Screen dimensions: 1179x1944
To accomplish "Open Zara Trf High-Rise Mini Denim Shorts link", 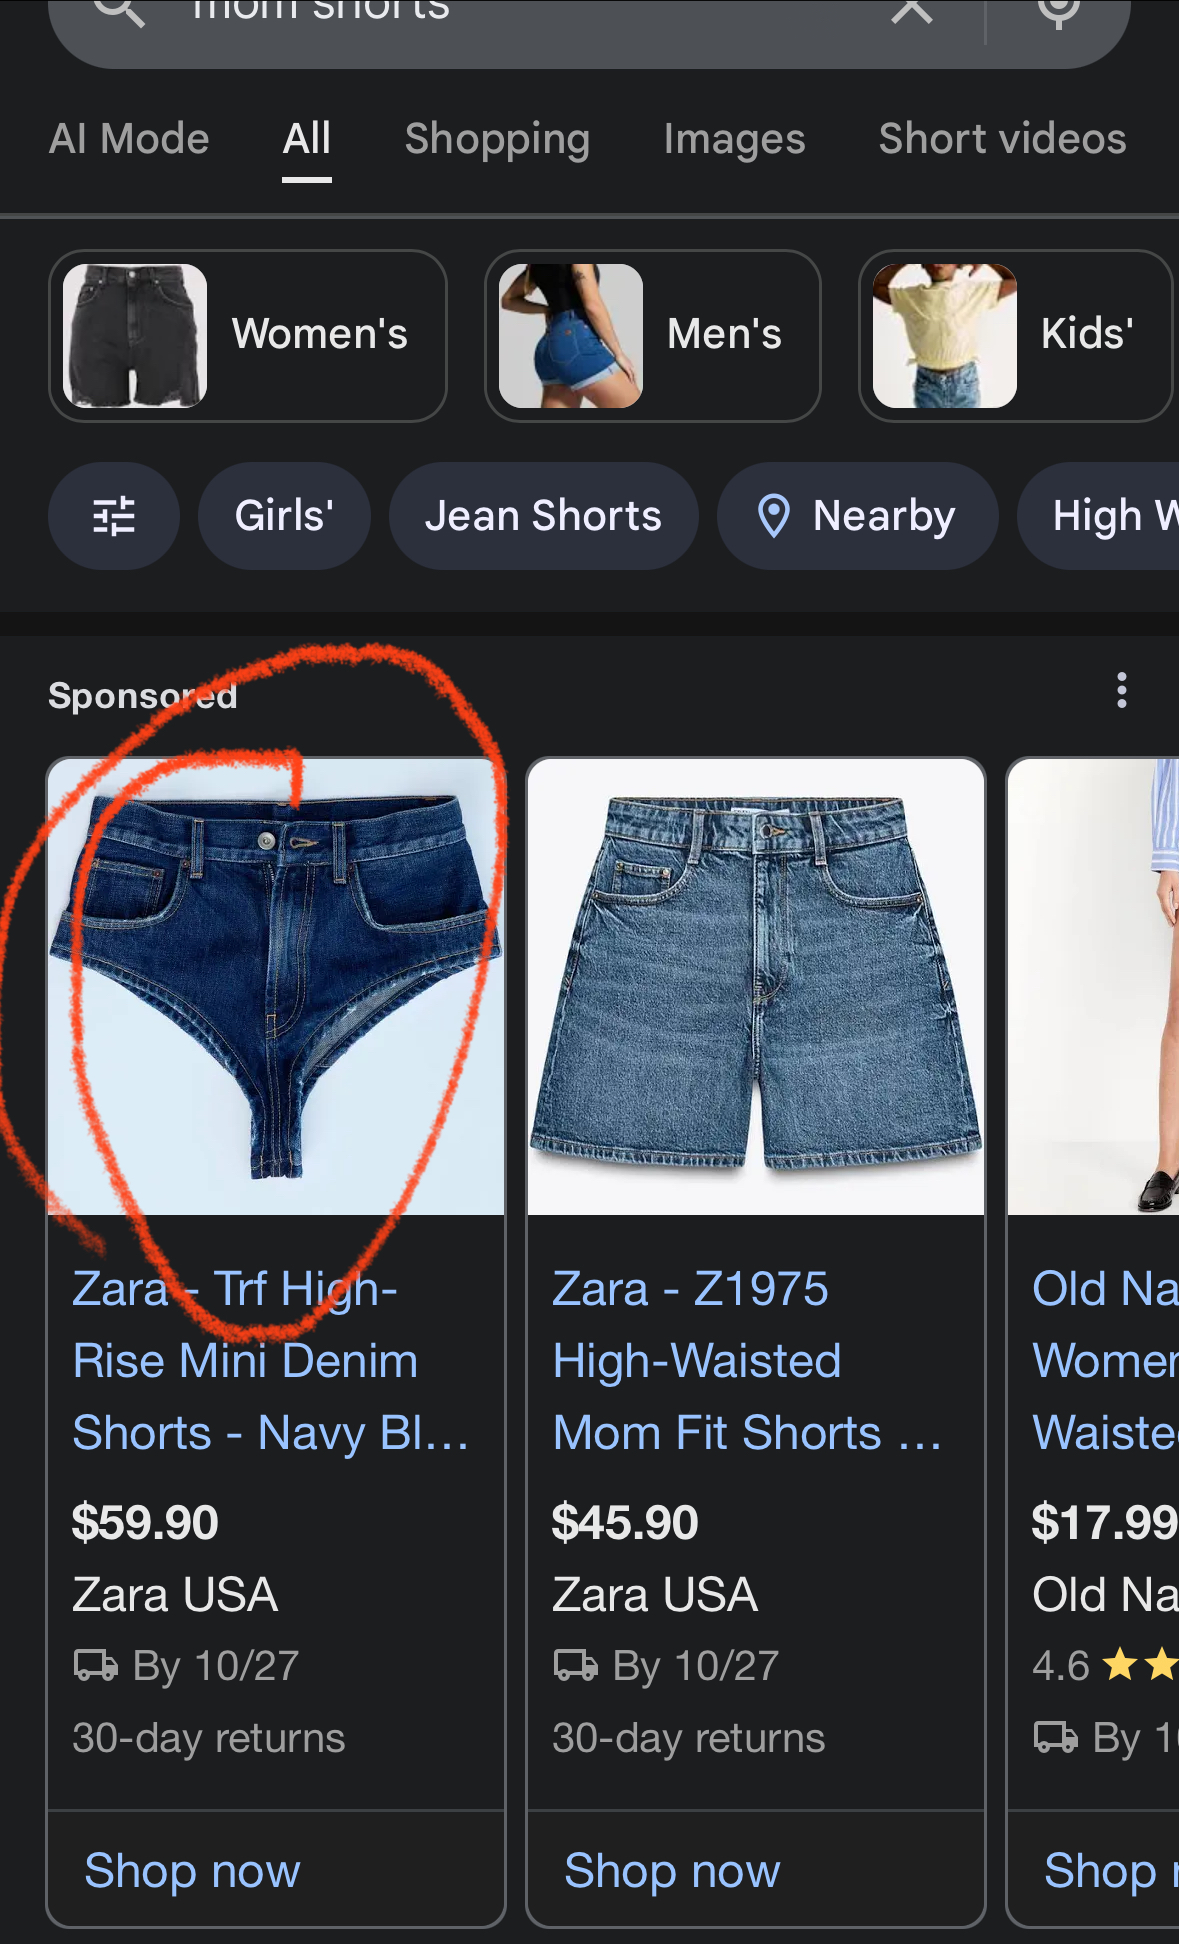I will [270, 1361].
